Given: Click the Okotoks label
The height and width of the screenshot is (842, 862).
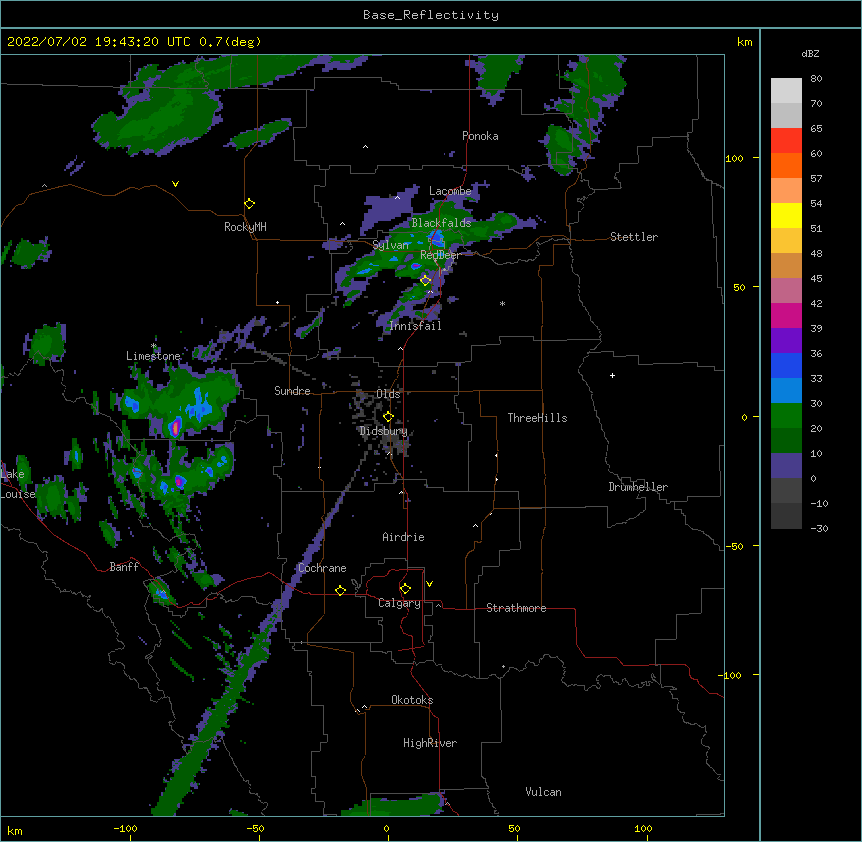Looking at the screenshot, I should pos(412,700).
